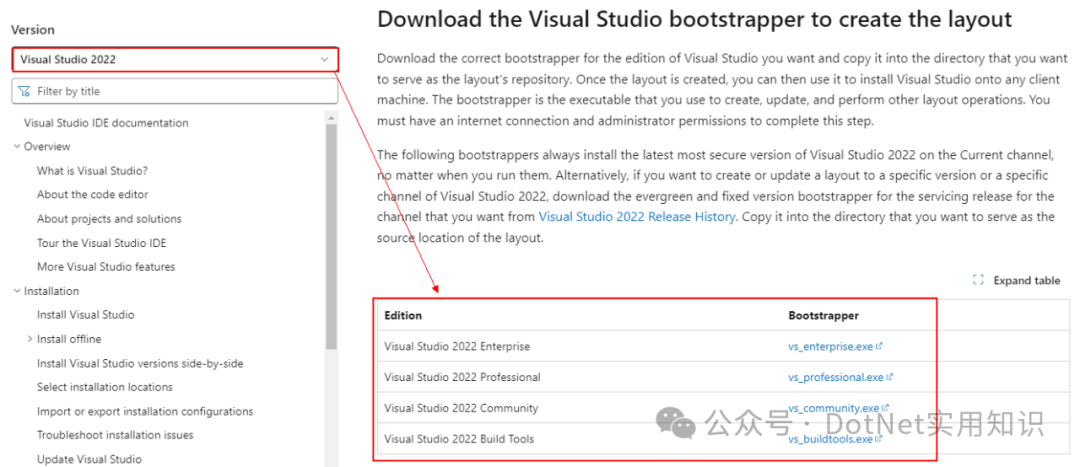Click the expand icon beside Expand table

[977, 280]
